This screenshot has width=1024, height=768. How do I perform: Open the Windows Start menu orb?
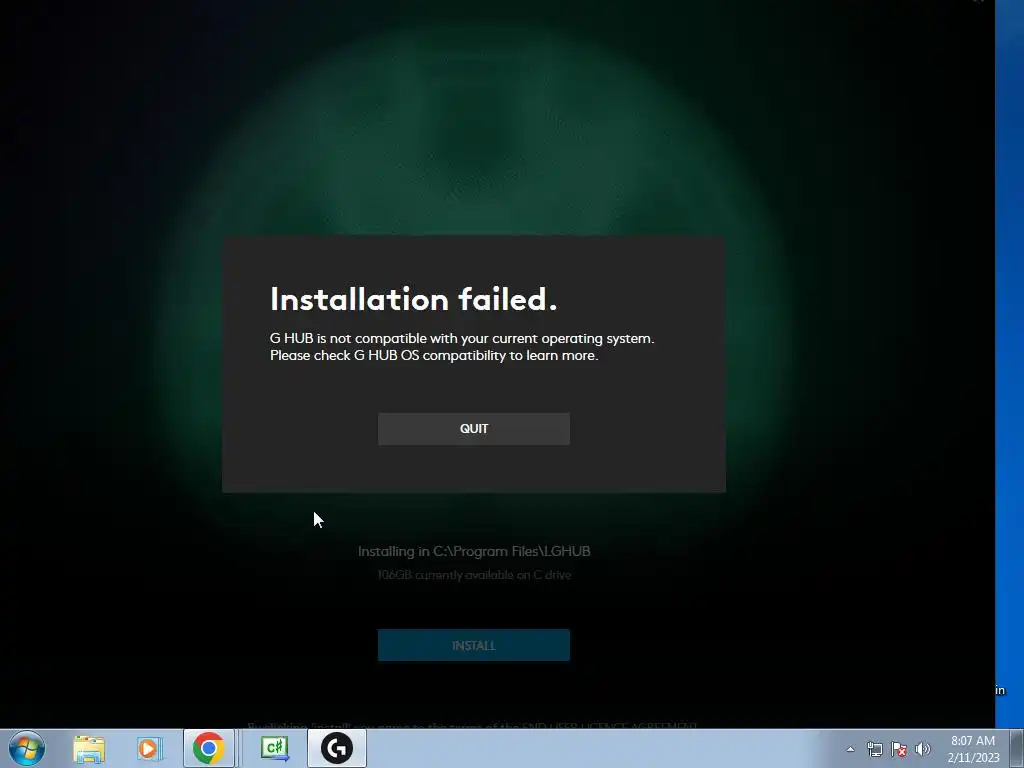tap(27, 748)
